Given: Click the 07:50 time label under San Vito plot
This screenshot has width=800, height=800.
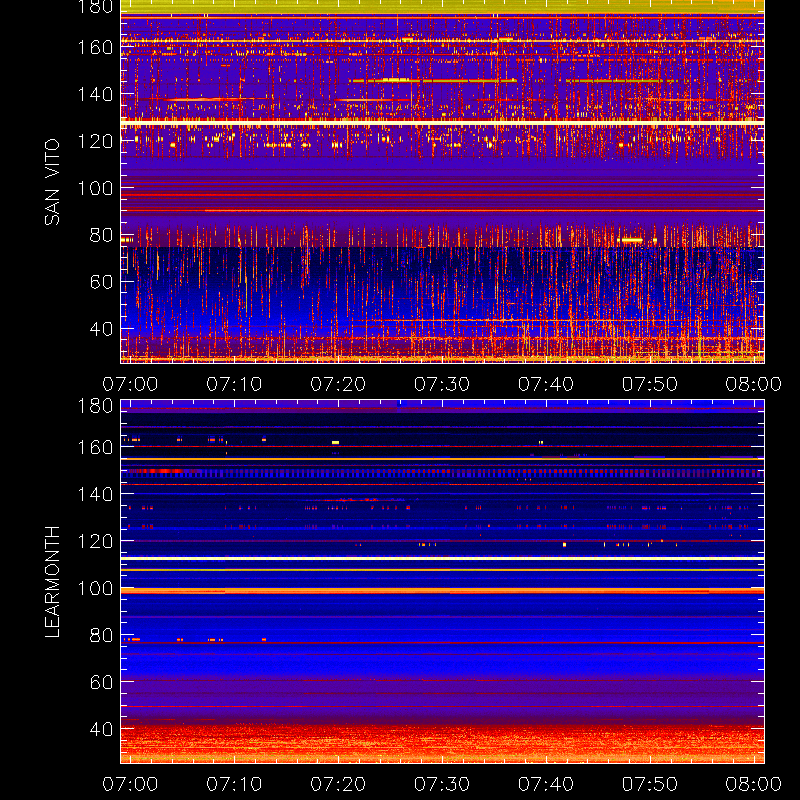Looking at the screenshot, I should 650,384.
